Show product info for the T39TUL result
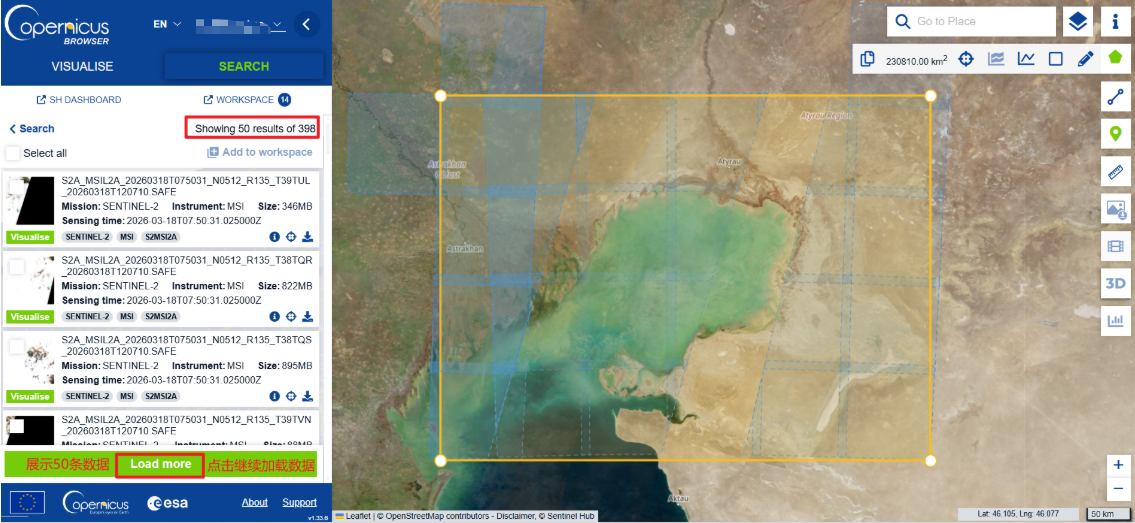This screenshot has height=523, width=1135. pos(274,237)
